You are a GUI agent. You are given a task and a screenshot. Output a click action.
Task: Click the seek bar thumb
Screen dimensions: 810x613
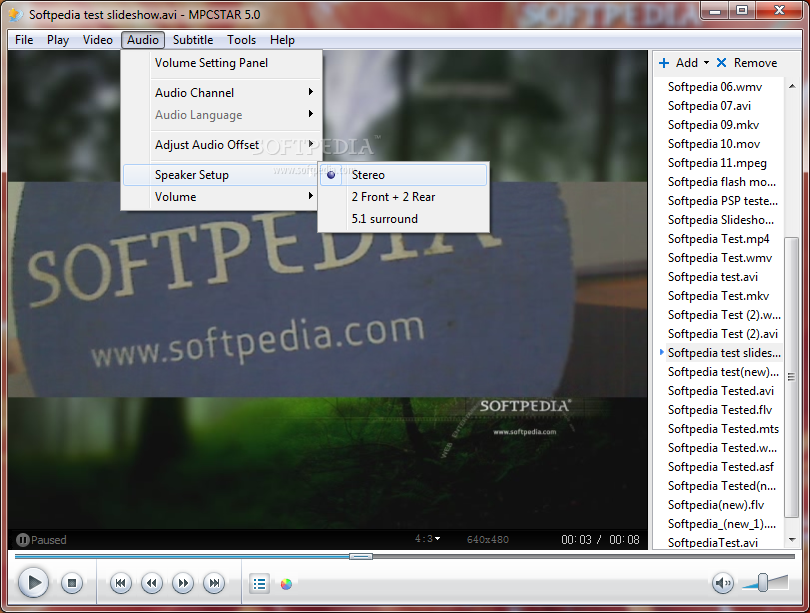click(361, 556)
